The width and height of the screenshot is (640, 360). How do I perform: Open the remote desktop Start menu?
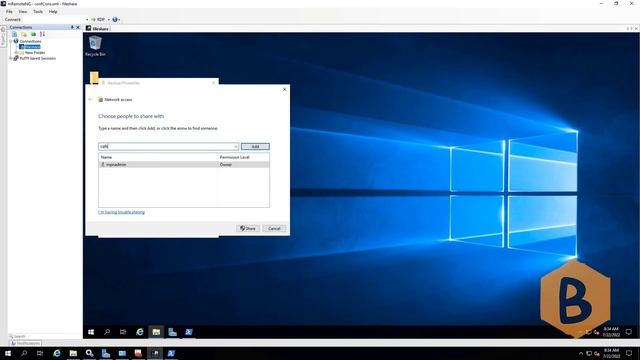click(91, 332)
